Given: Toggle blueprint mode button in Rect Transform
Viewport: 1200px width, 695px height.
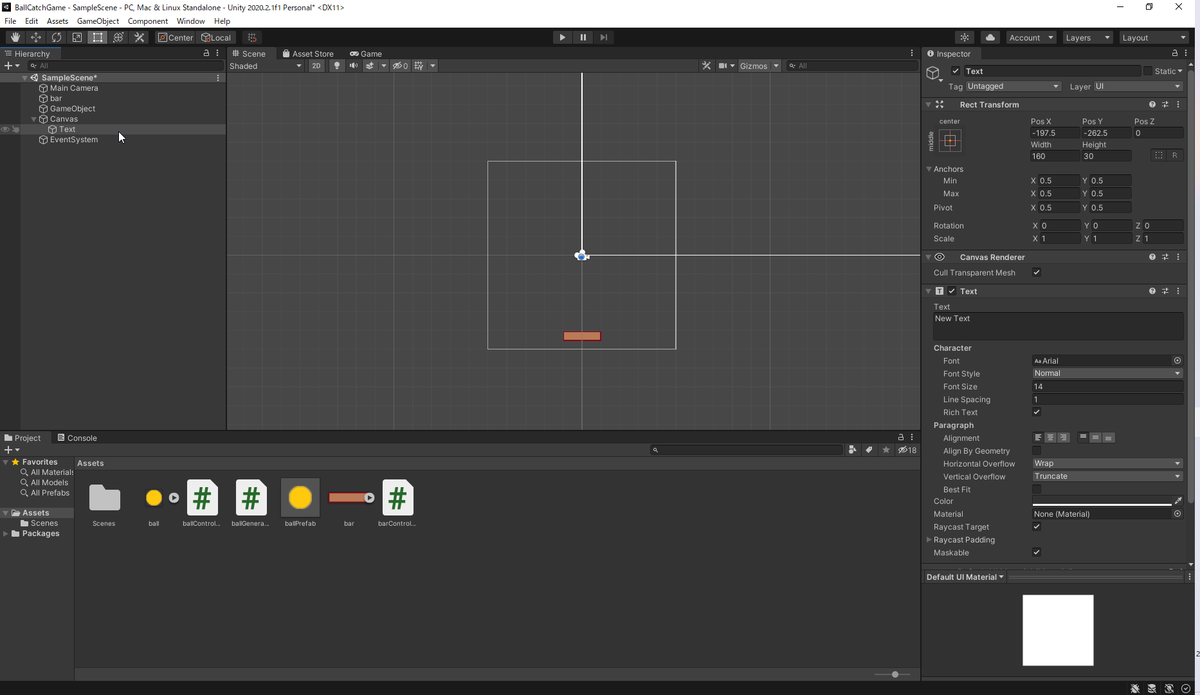Looking at the screenshot, I should pos(1159,156).
